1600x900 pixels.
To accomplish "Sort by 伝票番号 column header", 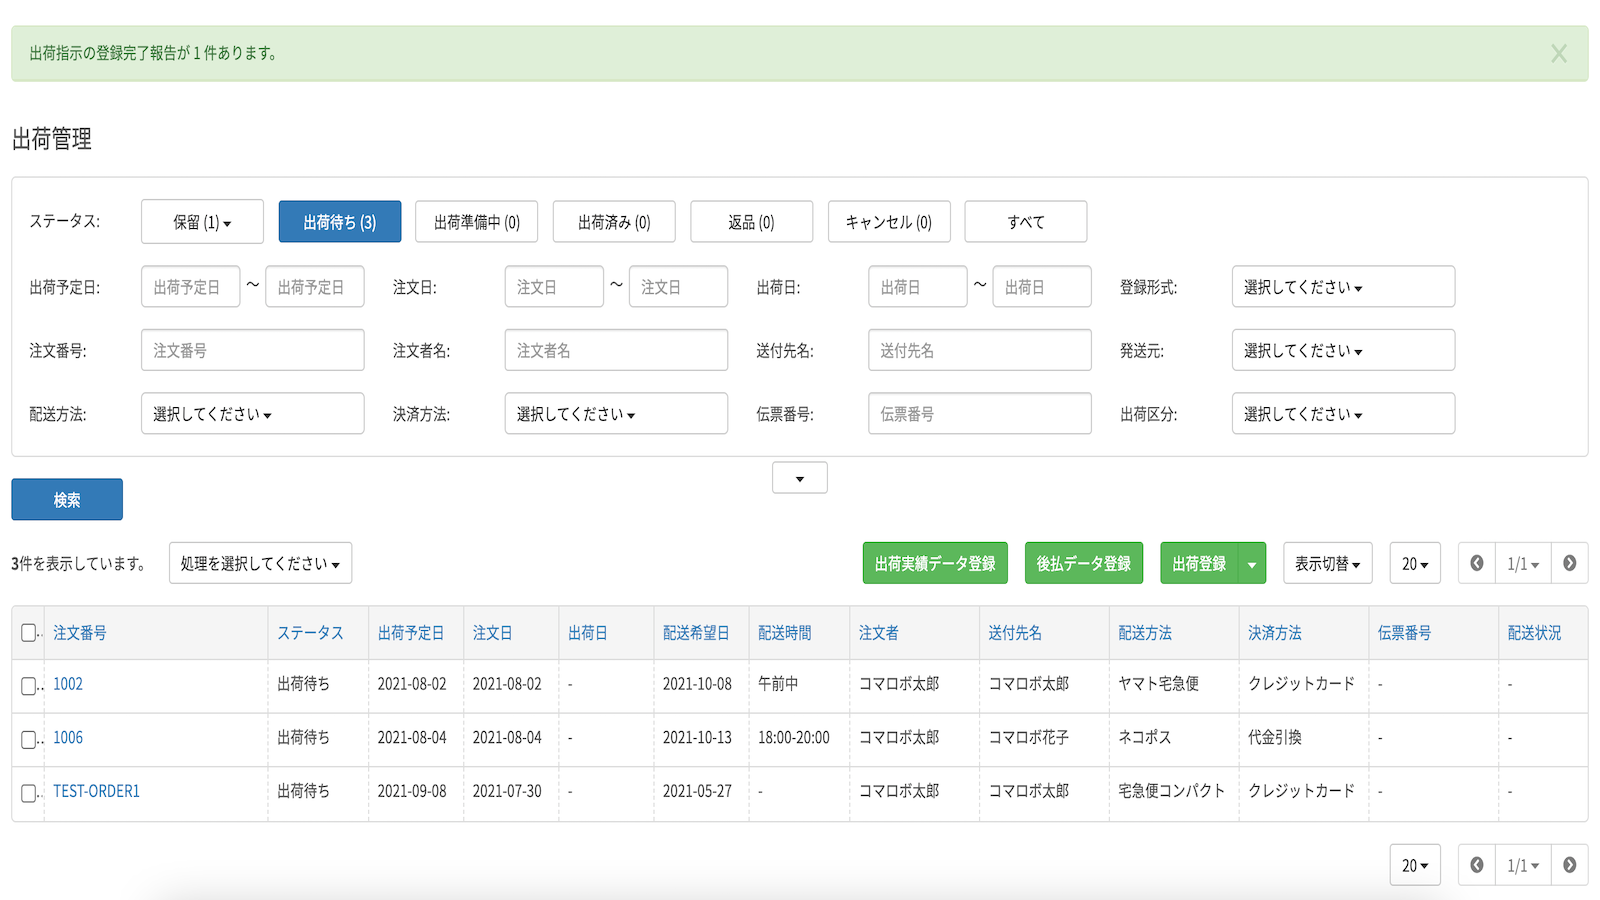I will [1404, 632].
